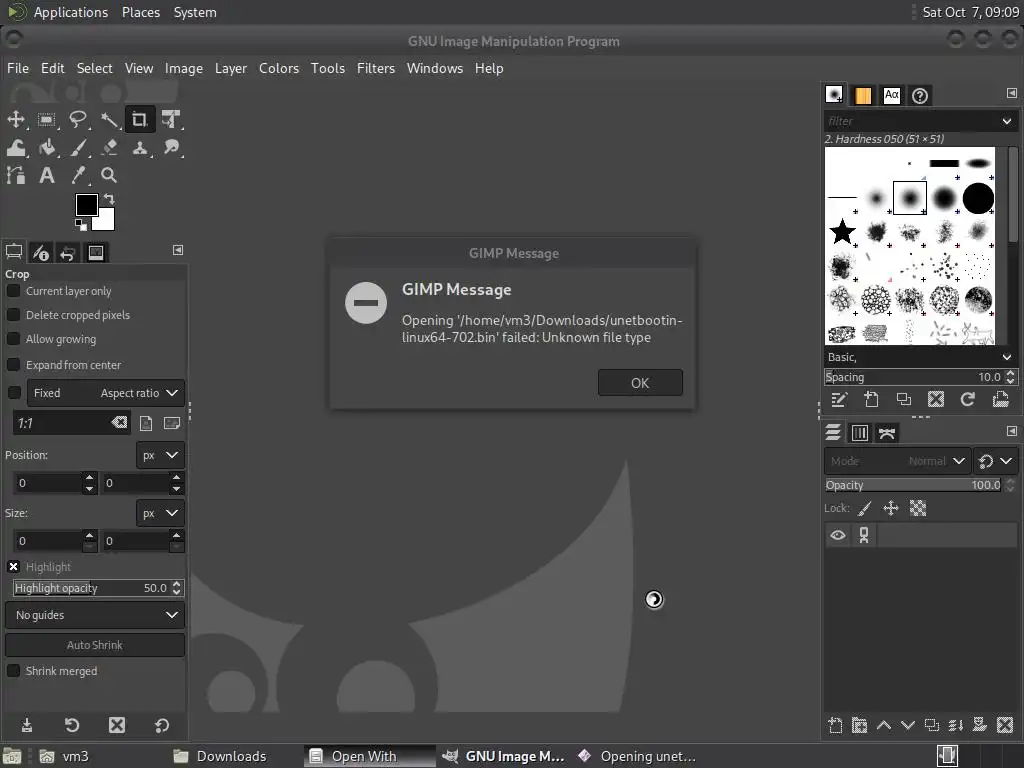The width and height of the screenshot is (1024, 768).
Task: Select the Unified Transform tool
Action: click(x=171, y=120)
